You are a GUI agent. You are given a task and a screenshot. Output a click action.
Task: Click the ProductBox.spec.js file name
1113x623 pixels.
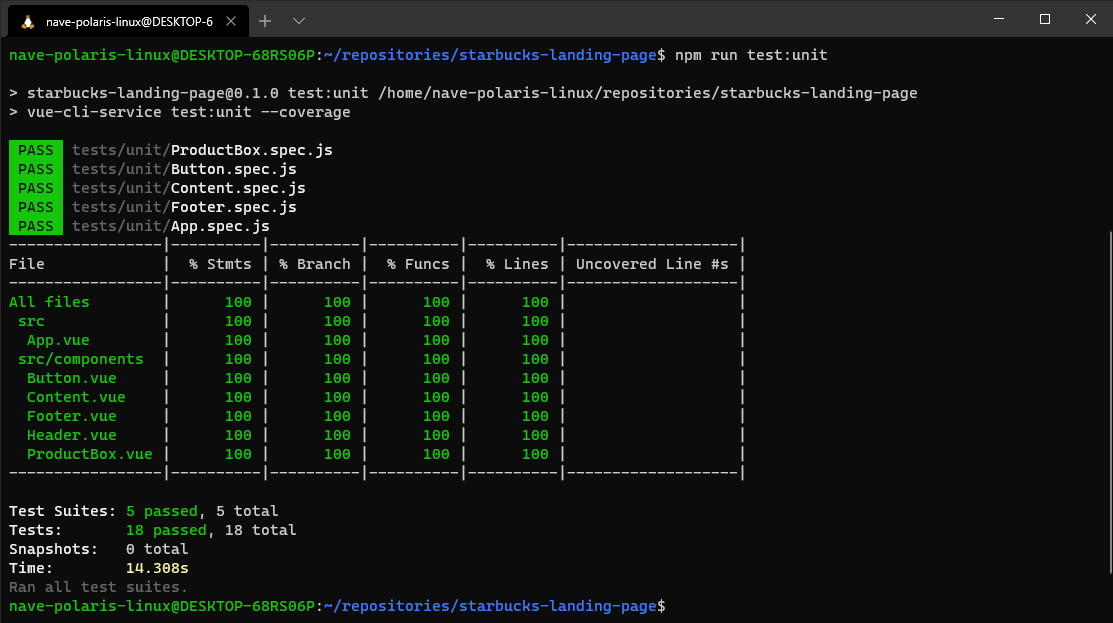(x=251, y=150)
